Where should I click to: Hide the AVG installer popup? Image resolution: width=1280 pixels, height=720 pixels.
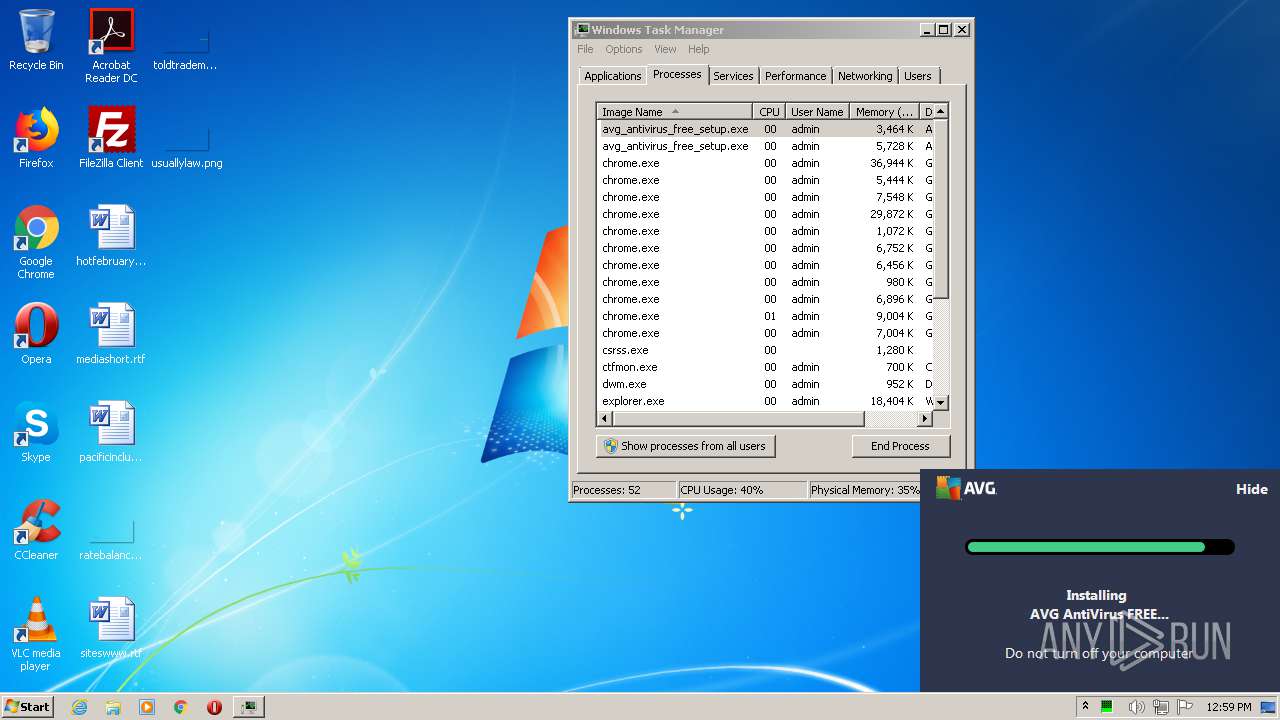(1251, 489)
